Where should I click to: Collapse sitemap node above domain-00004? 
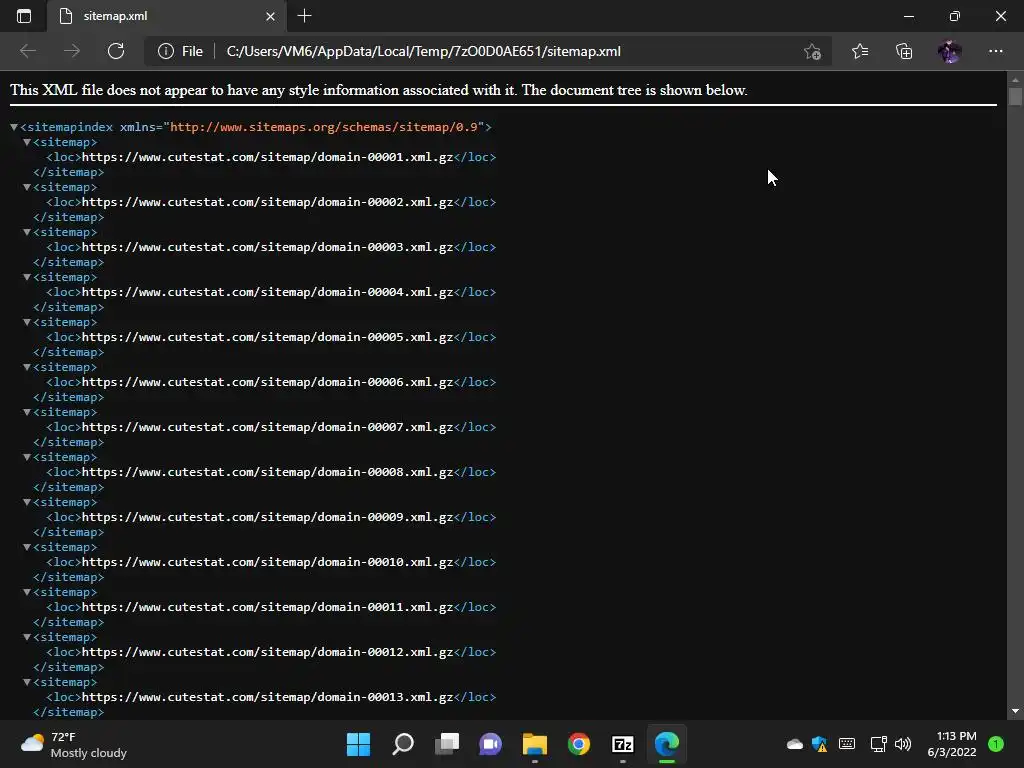pos(27,277)
